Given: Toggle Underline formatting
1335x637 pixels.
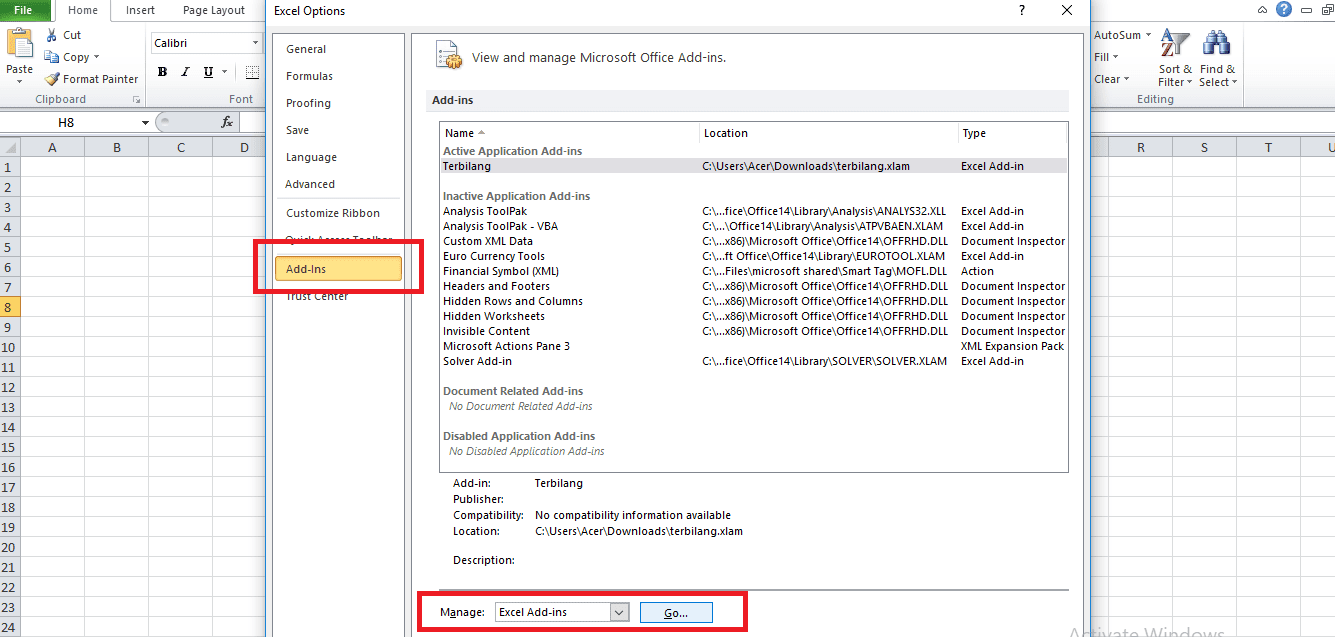Looking at the screenshot, I should coord(208,72).
